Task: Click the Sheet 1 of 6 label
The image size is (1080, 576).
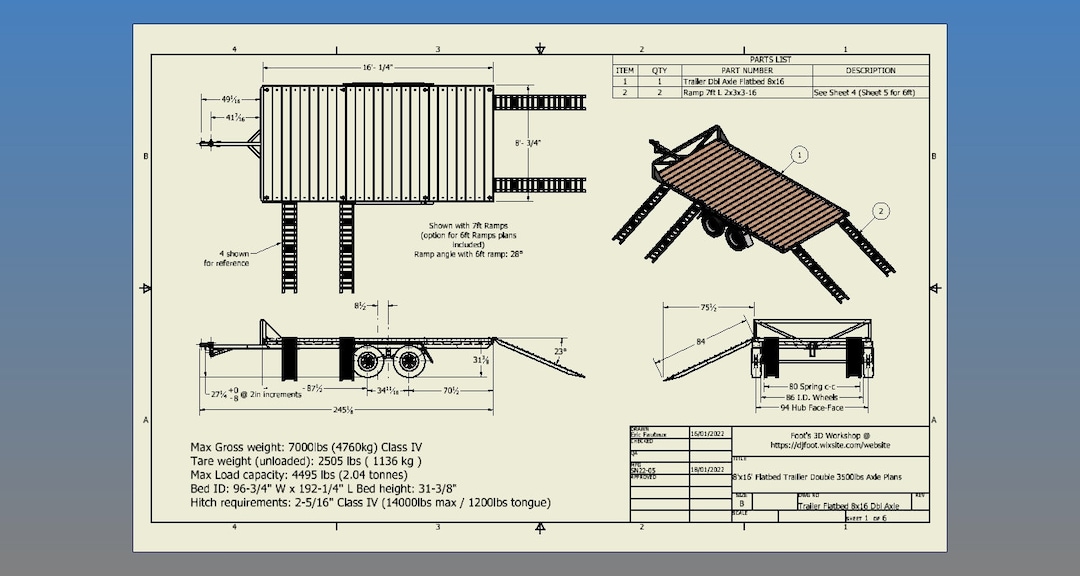Action: [866, 516]
